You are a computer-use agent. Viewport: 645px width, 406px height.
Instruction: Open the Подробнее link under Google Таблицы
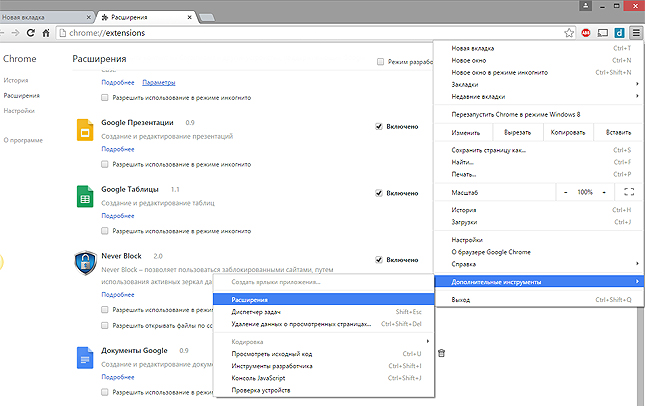coord(118,213)
